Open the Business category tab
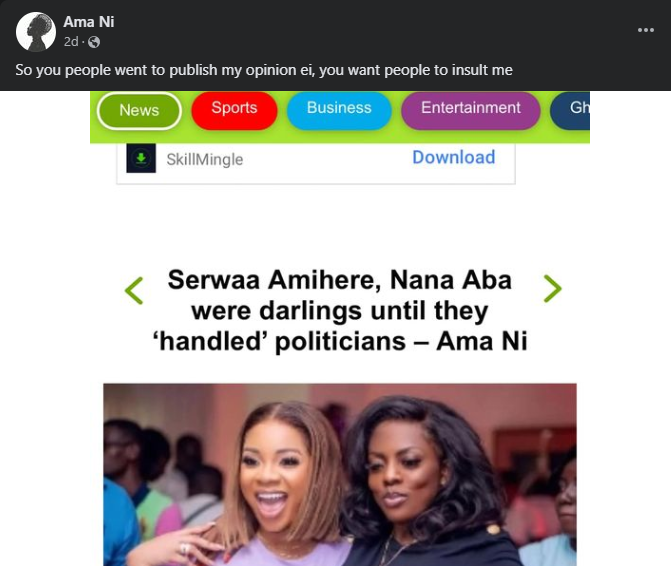The width and height of the screenshot is (671, 566). [339, 109]
